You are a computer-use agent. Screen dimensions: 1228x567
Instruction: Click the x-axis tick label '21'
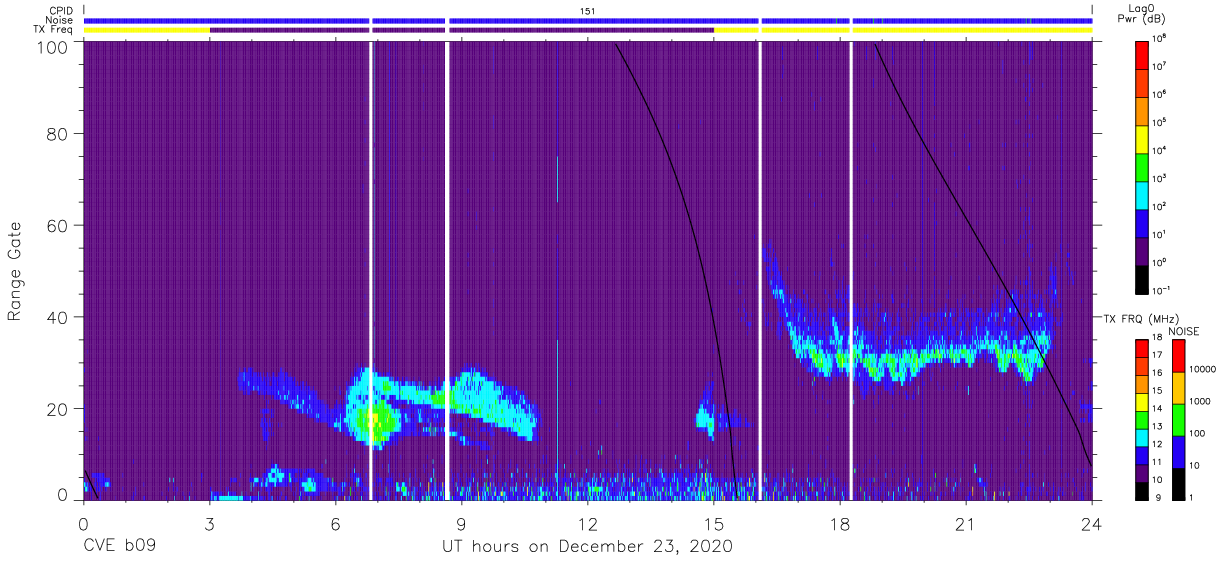[x=965, y=524]
